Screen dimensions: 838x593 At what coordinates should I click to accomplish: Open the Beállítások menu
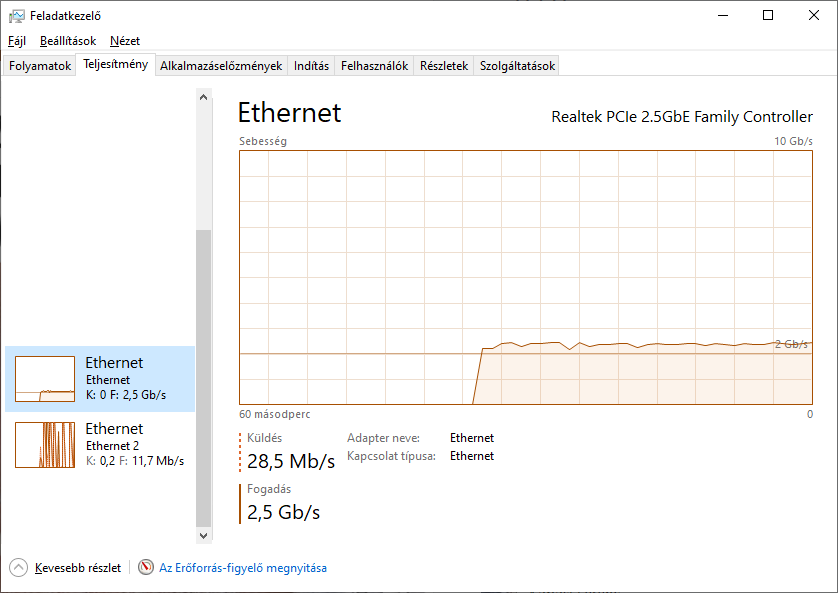[x=68, y=41]
